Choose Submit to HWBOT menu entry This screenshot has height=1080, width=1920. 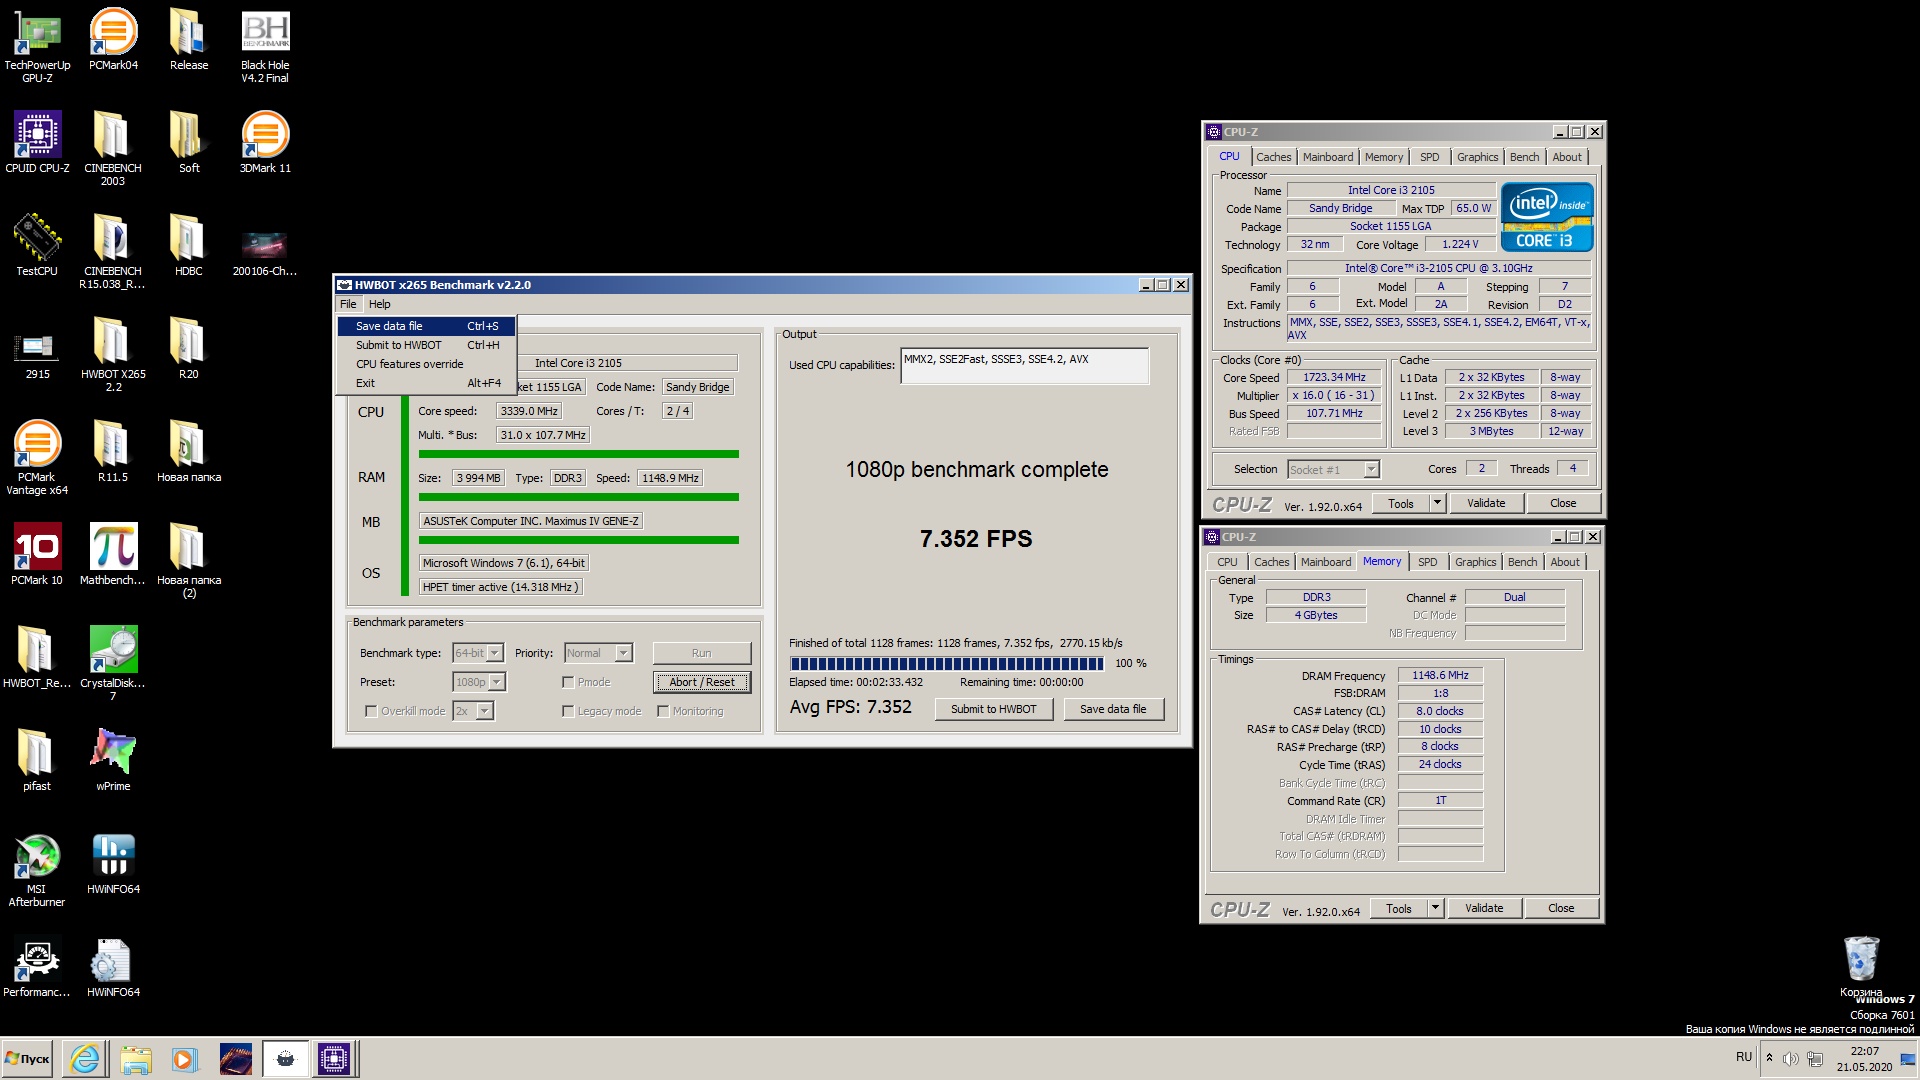coord(426,345)
